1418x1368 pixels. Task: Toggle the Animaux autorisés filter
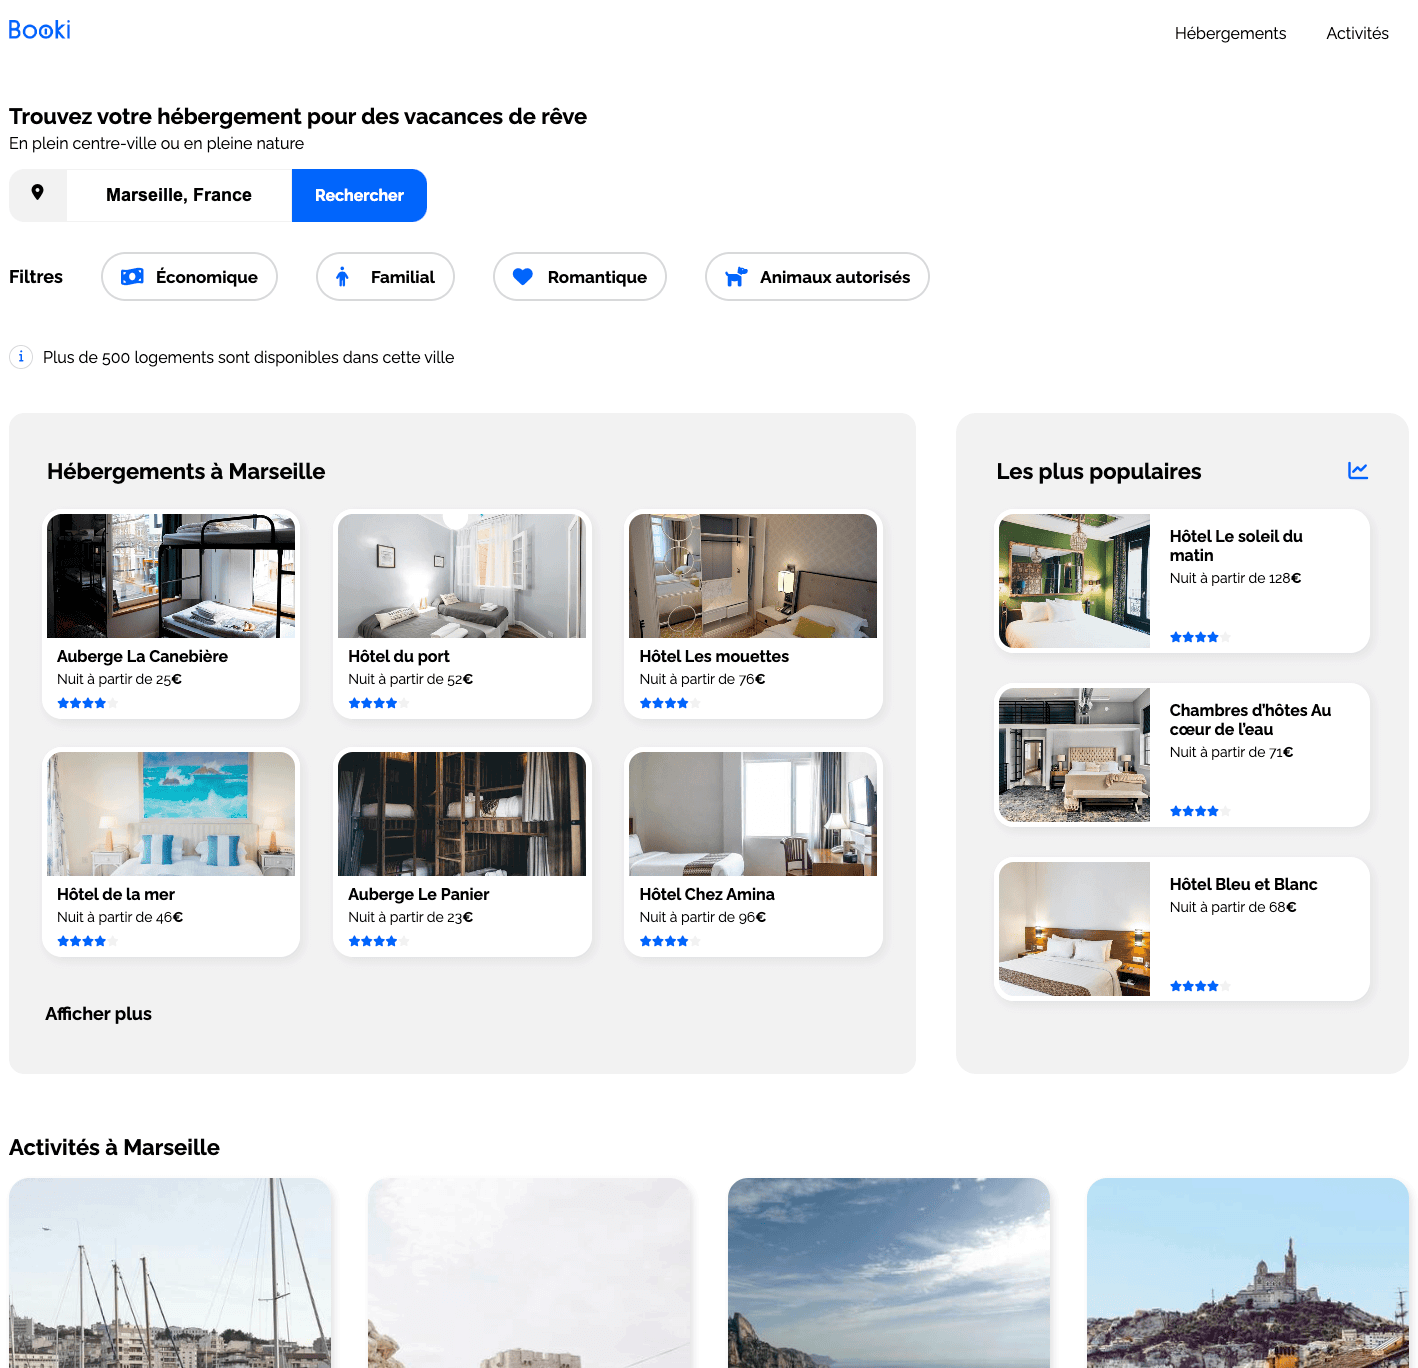[x=817, y=277]
